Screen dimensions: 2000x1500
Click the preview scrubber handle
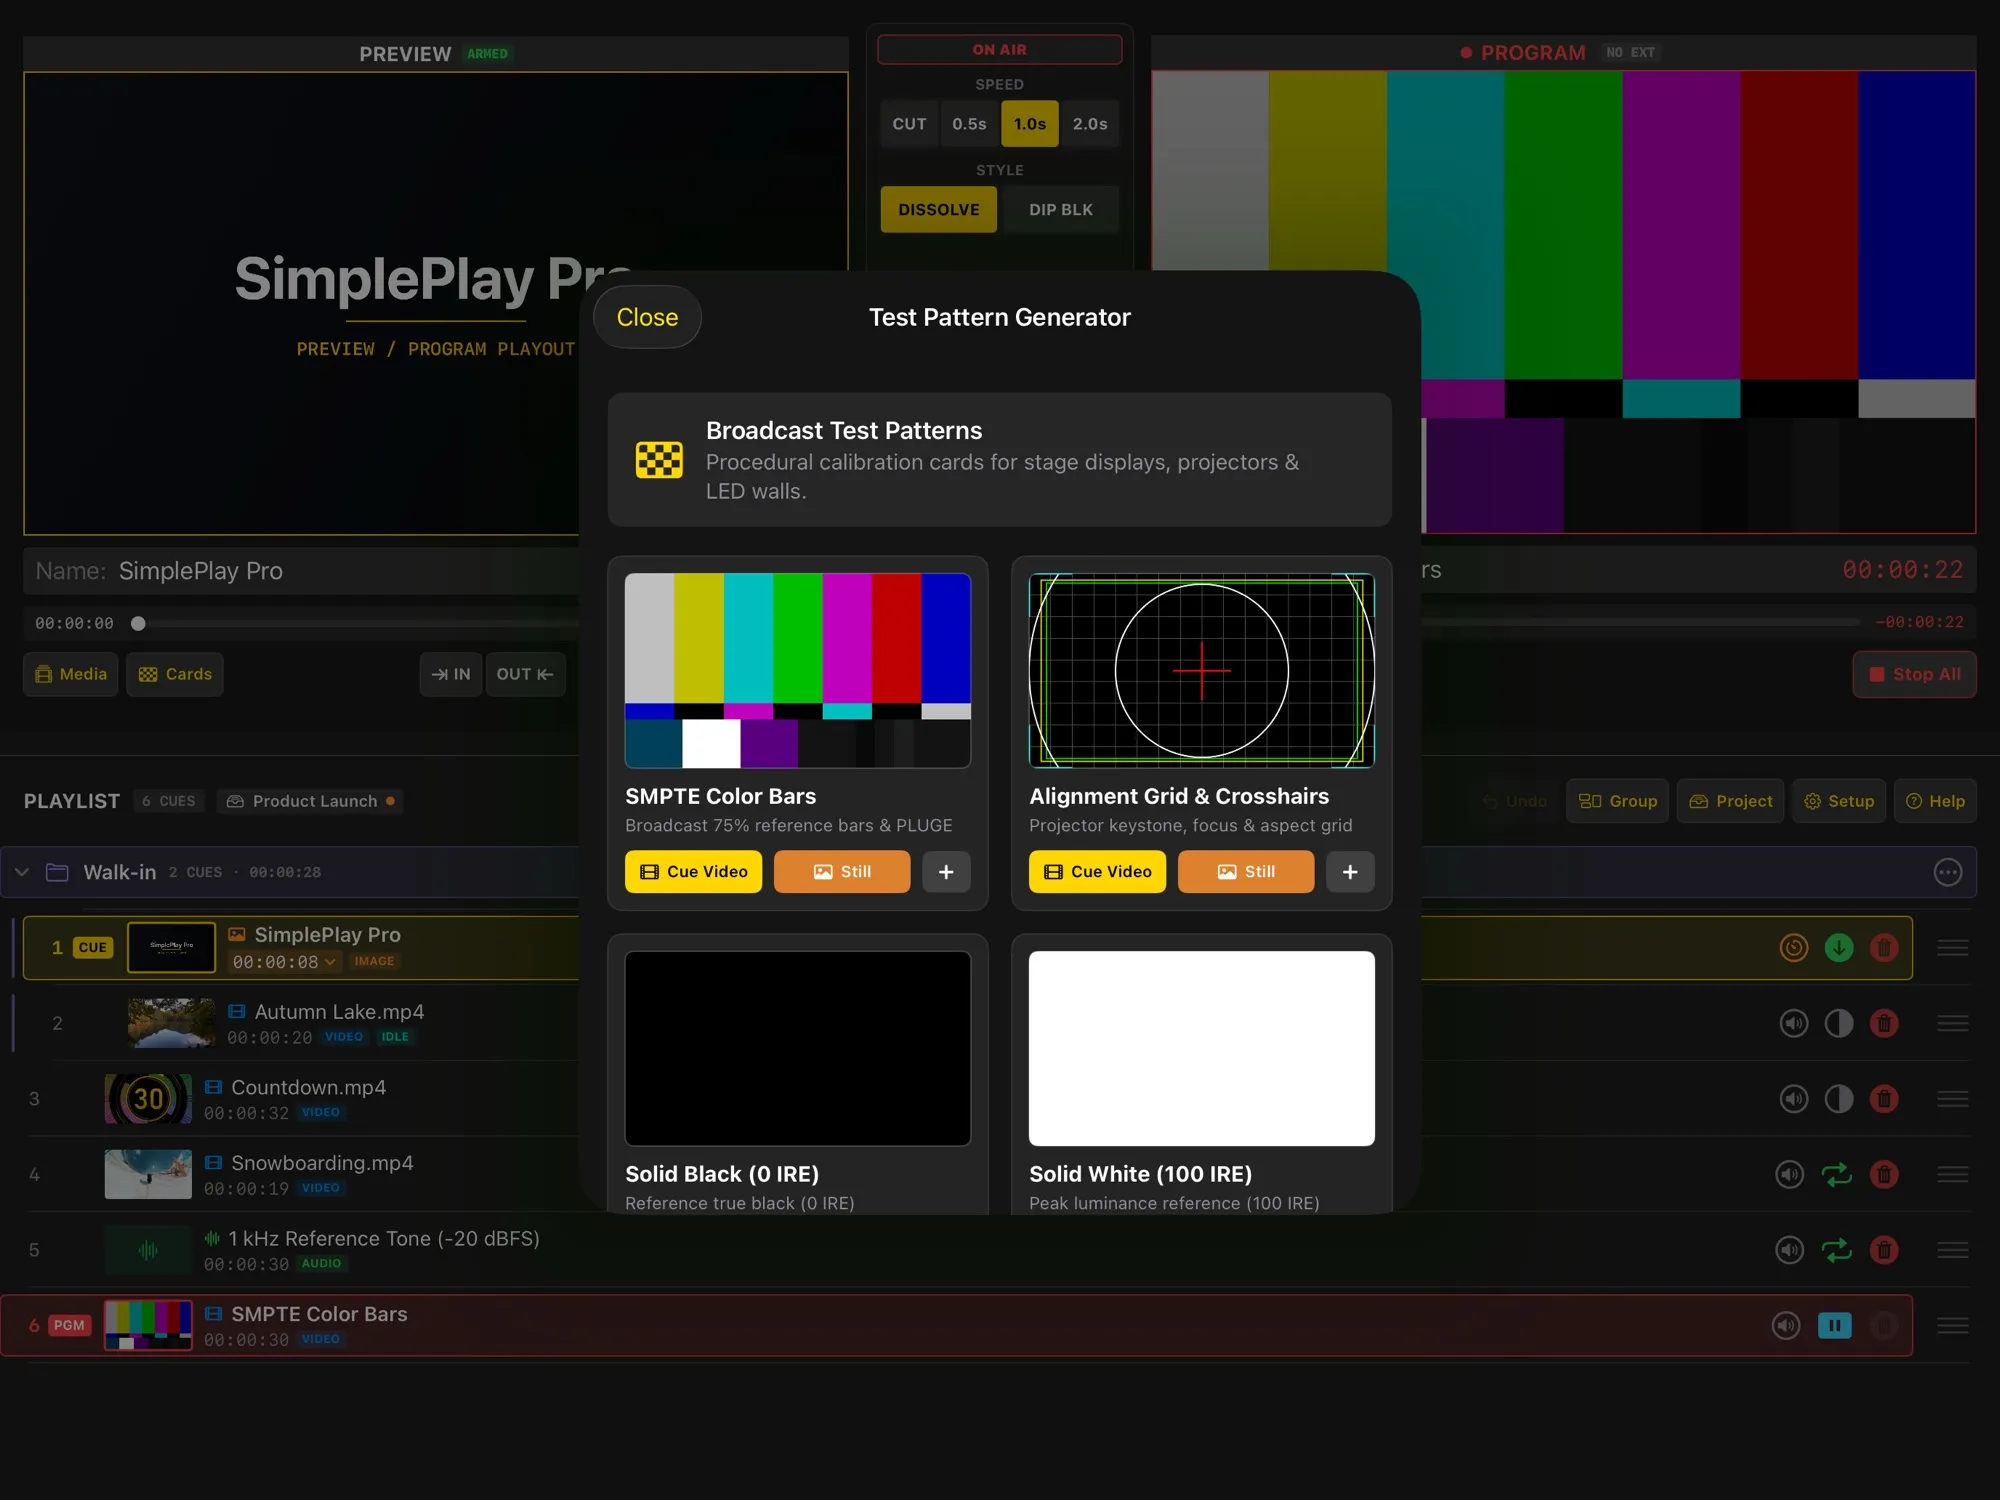[139, 623]
